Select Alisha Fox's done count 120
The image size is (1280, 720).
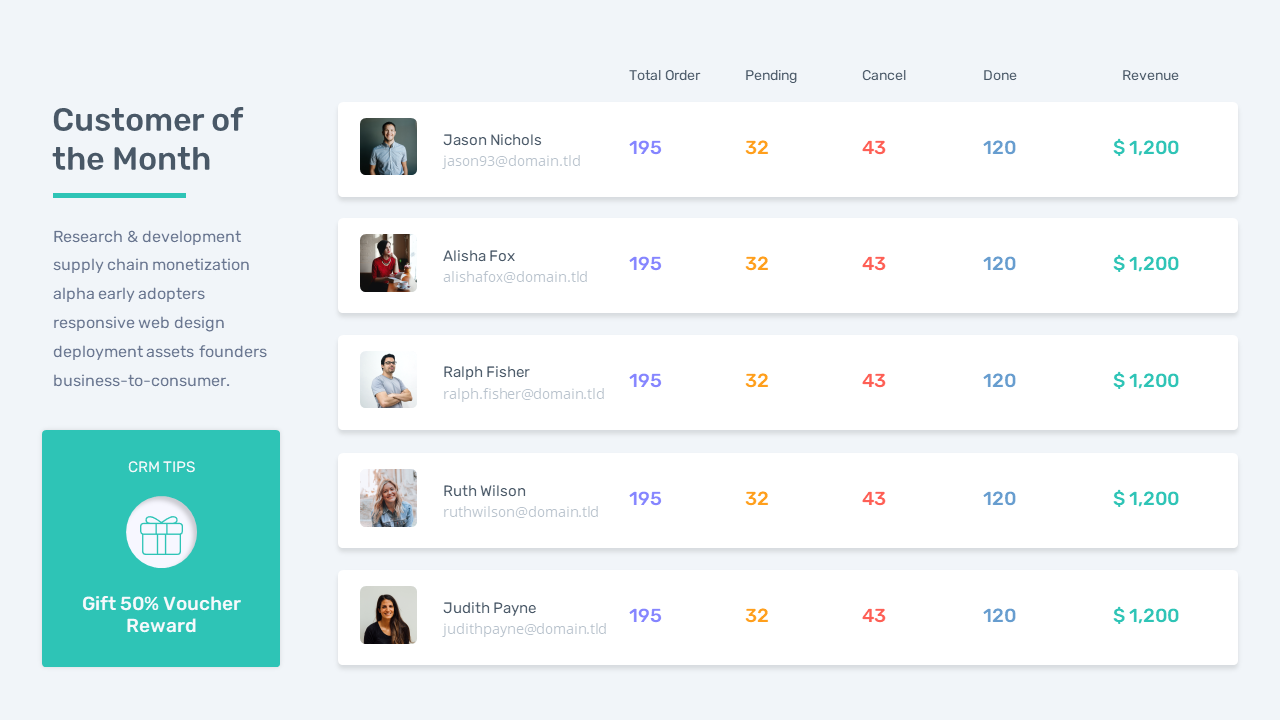[1000, 264]
